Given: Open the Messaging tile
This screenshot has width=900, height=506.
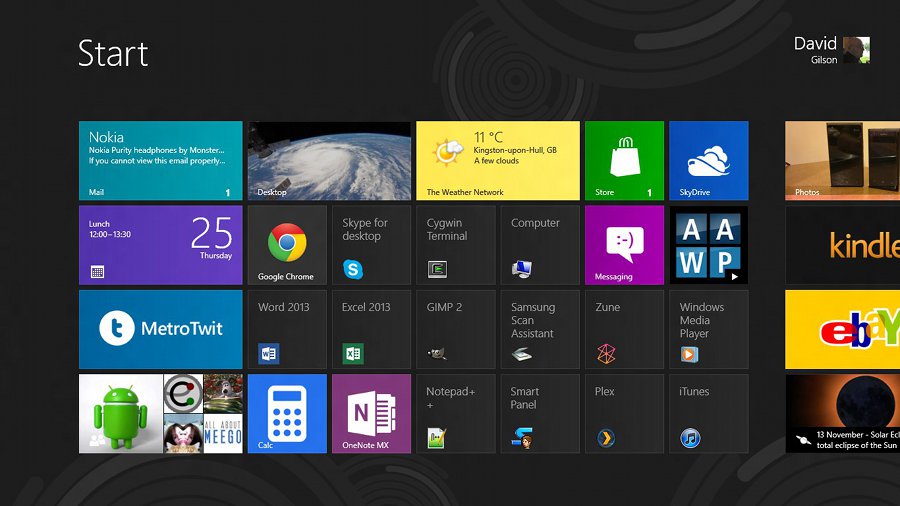Looking at the screenshot, I should tap(624, 245).
